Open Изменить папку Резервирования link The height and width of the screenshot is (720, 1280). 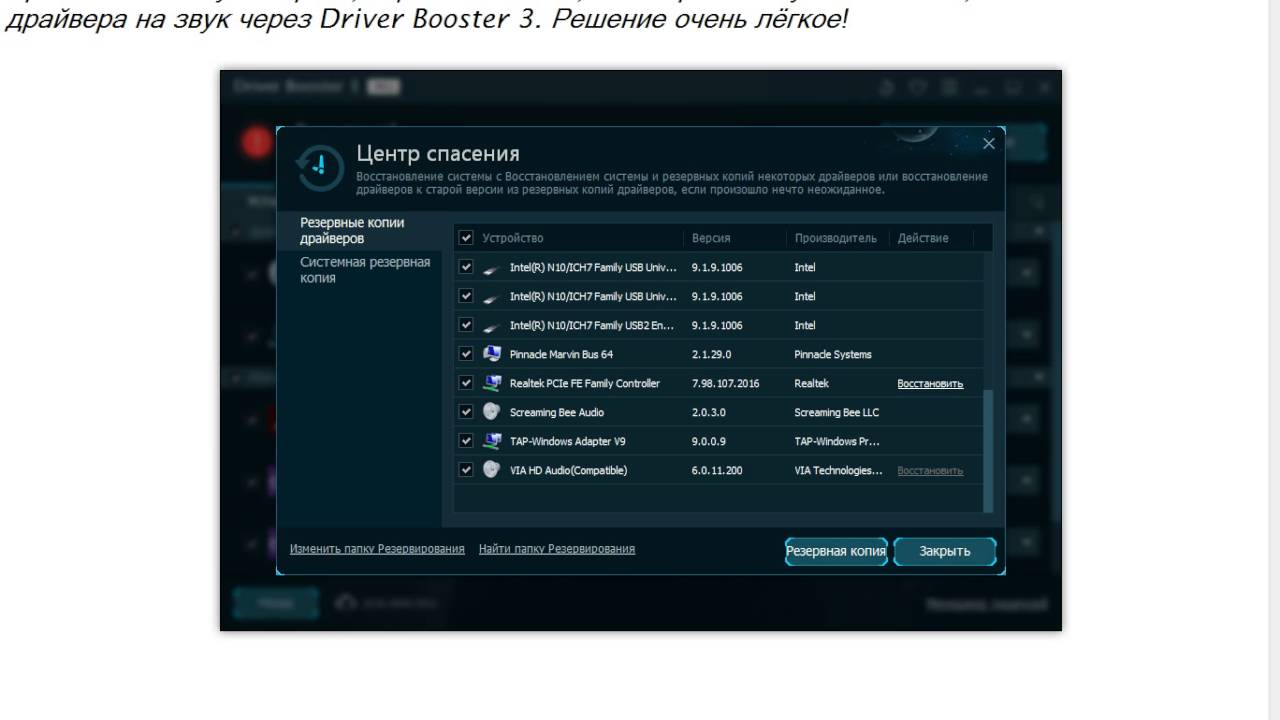point(377,549)
